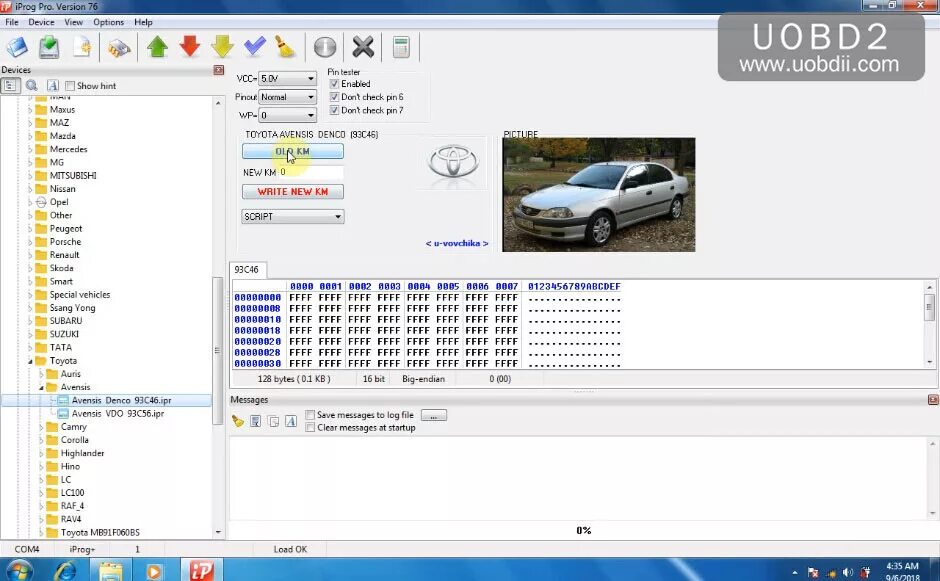
Task: Click the Toyota Avensis car picture
Action: pyautogui.click(x=598, y=195)
